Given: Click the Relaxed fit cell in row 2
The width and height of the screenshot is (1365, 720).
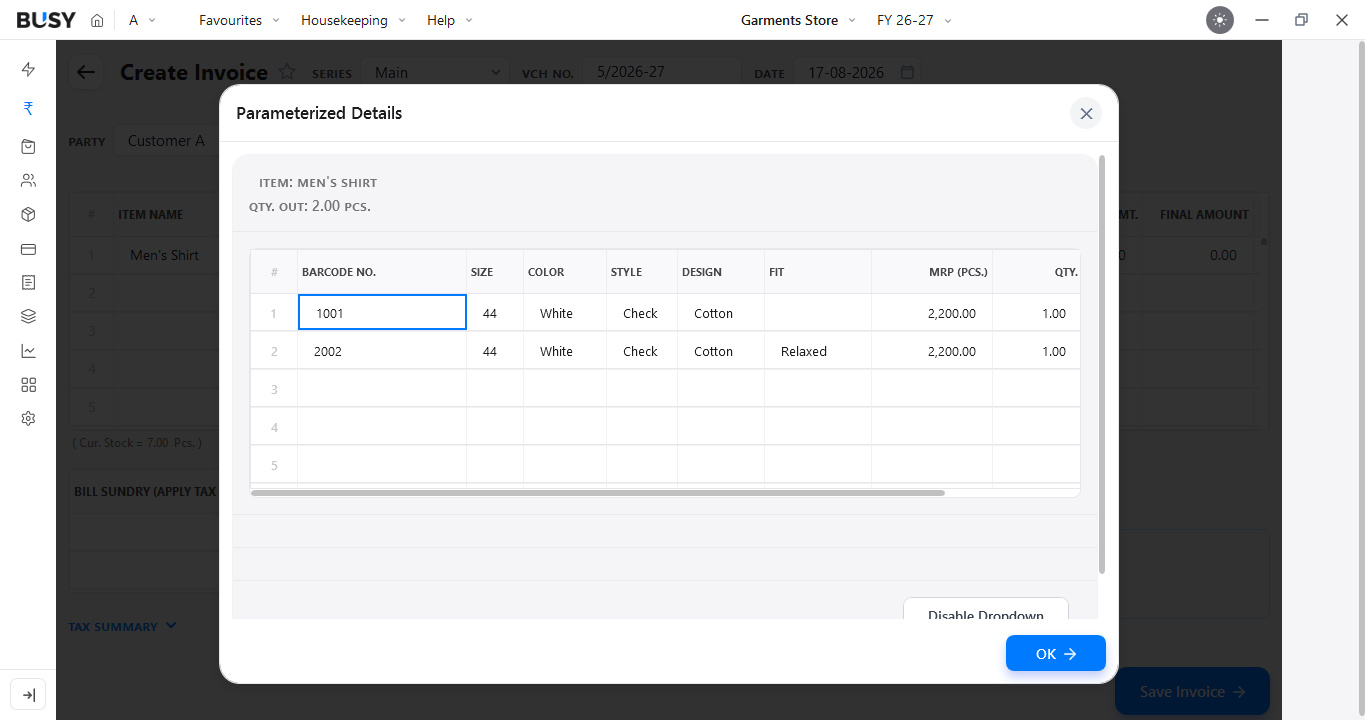Looking at the screenshot, I should click(x=818, y=351).
